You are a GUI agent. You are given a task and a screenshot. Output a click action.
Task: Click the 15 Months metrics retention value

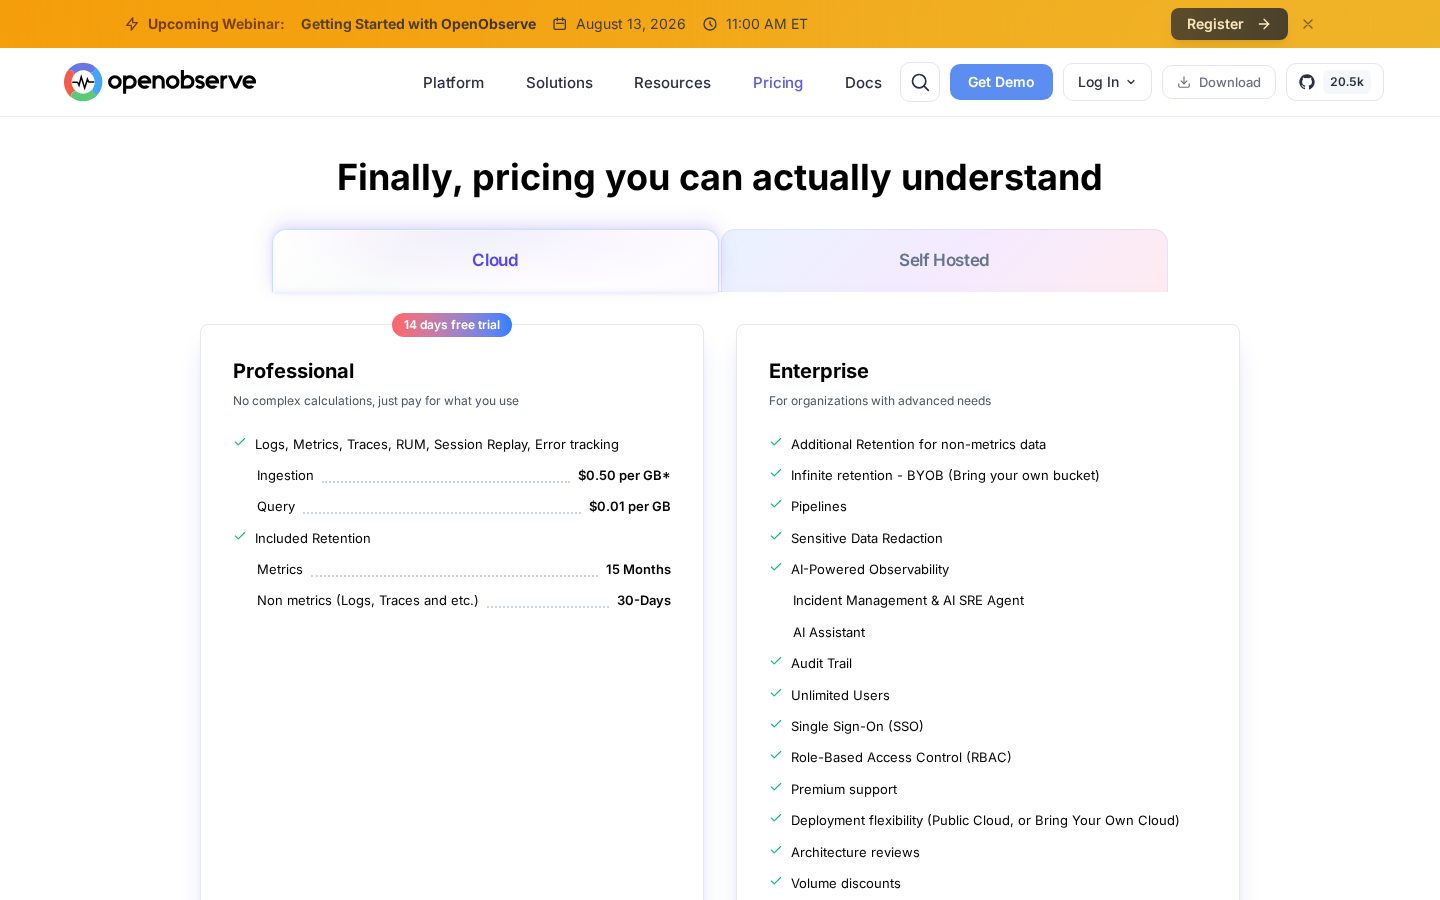click(638, 570)
